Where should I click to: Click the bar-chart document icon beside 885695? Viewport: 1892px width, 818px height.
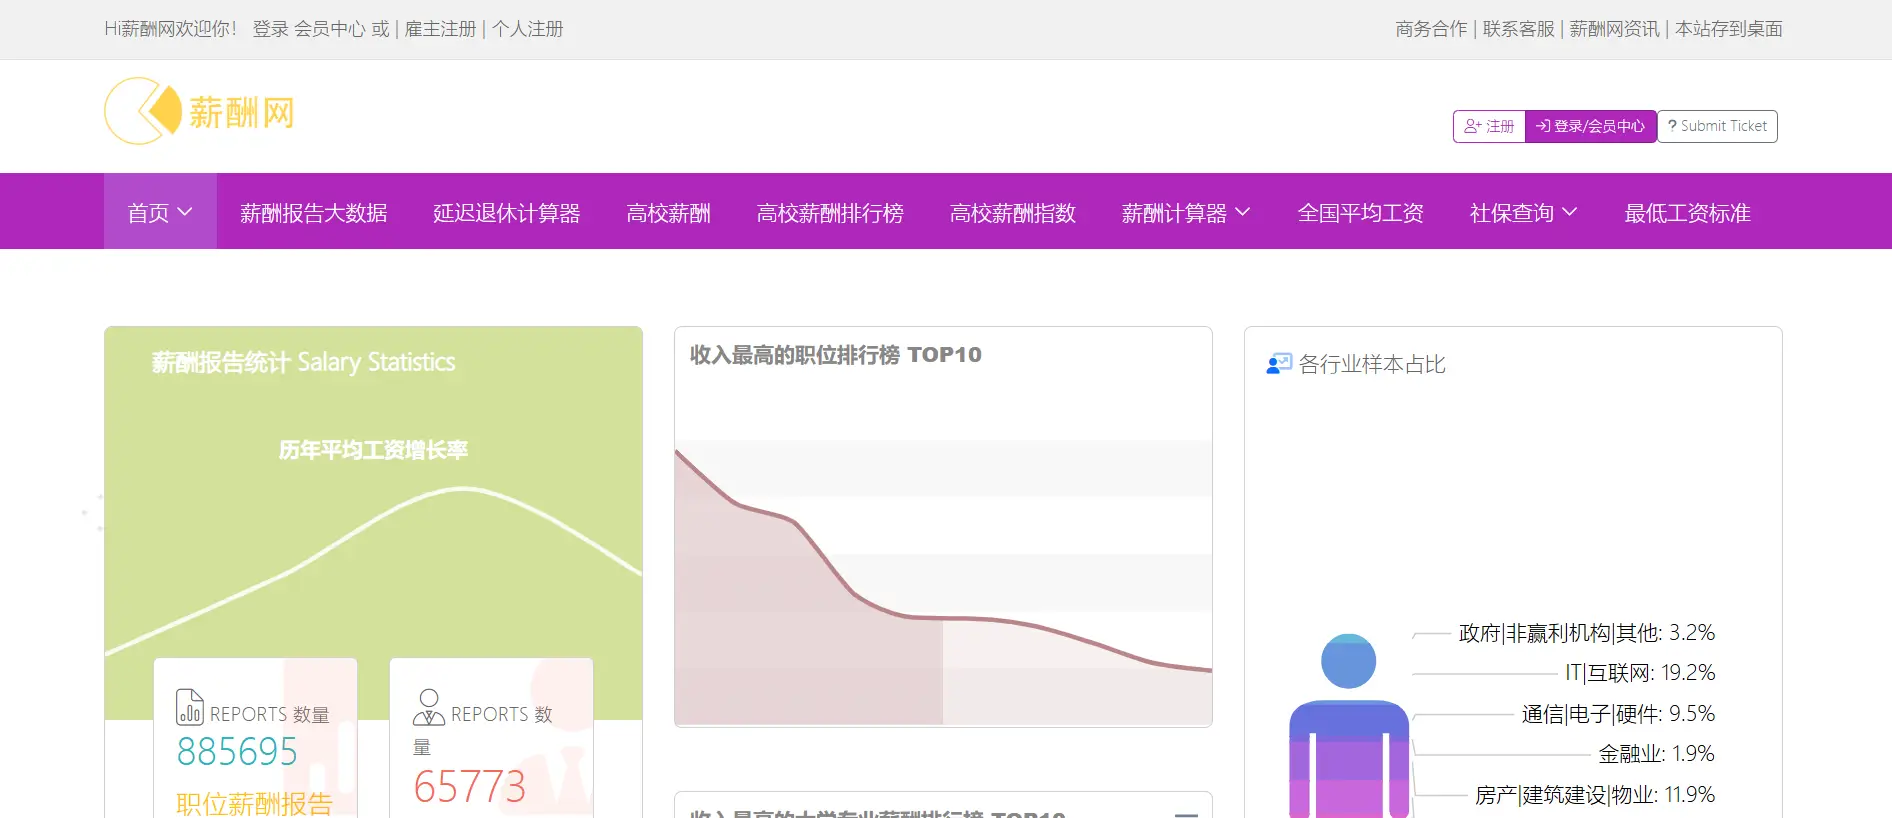(189, 707)
